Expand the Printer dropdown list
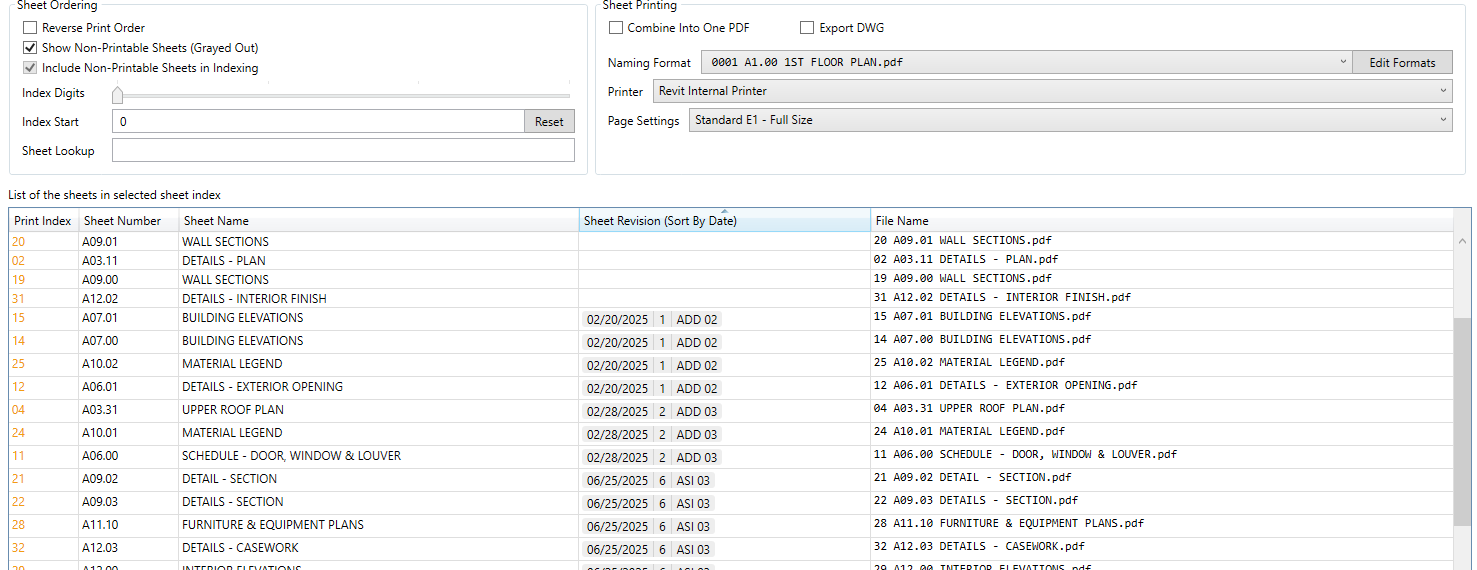 pyautogui.click(x=1052, y=91)
